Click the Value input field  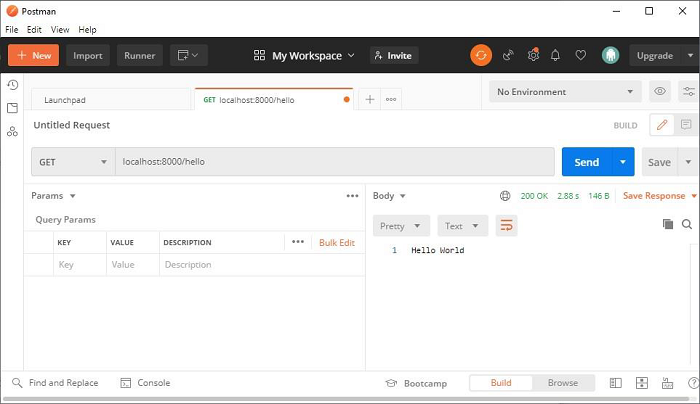pos(133,265)
